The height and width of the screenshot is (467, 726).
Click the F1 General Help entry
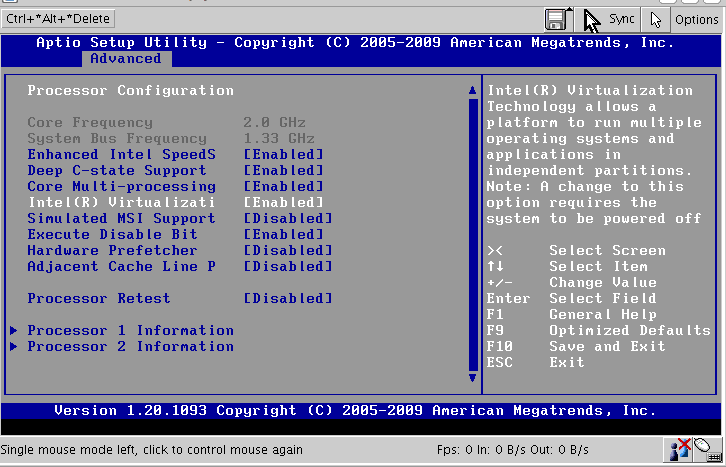point(571,314)
